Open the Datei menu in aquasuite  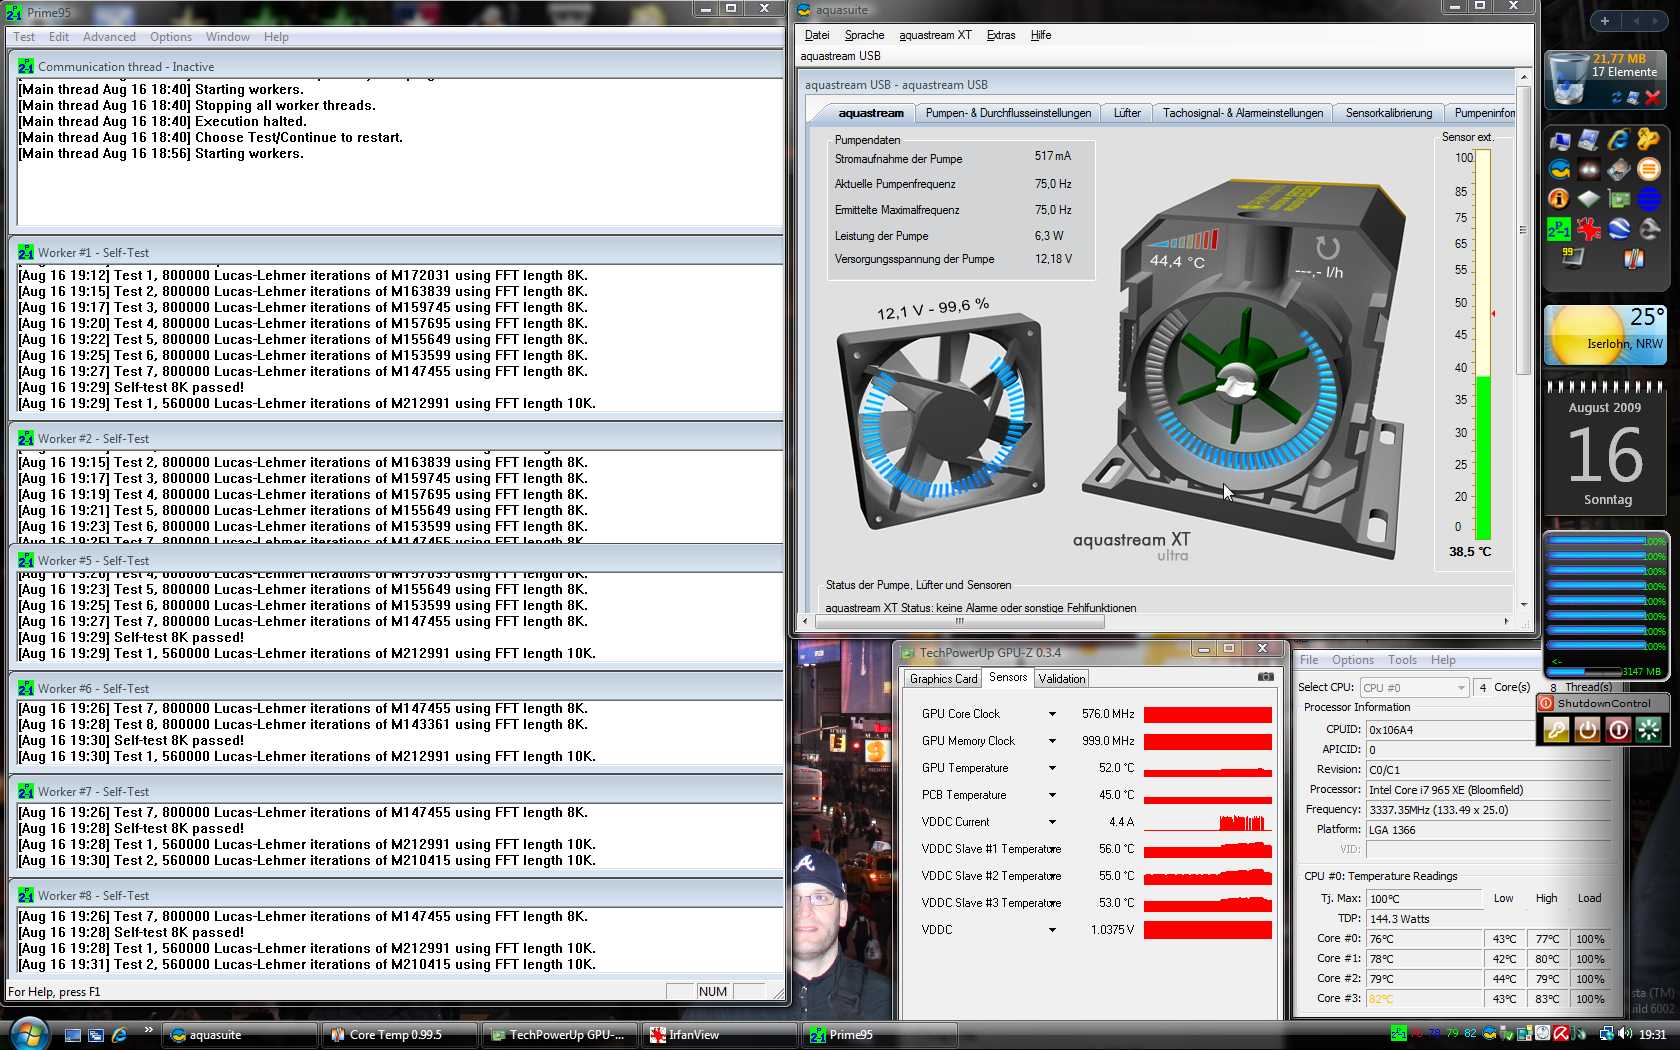coord(817,35)
